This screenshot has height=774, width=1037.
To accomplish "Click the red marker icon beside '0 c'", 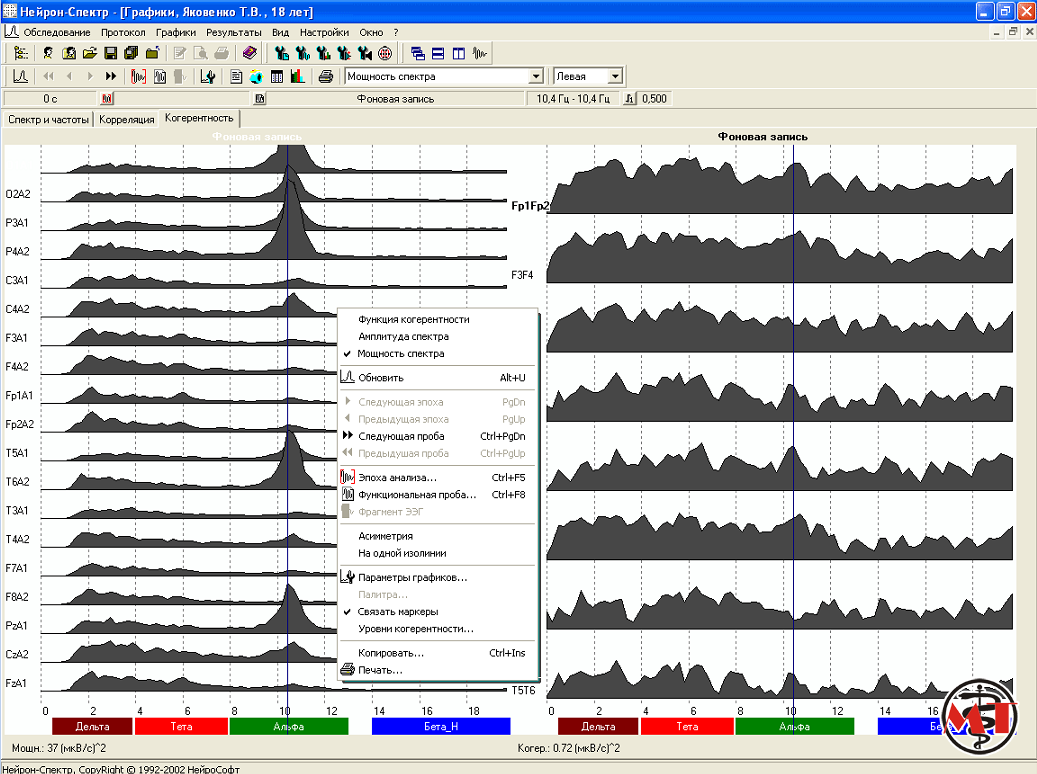I will 107,99.
